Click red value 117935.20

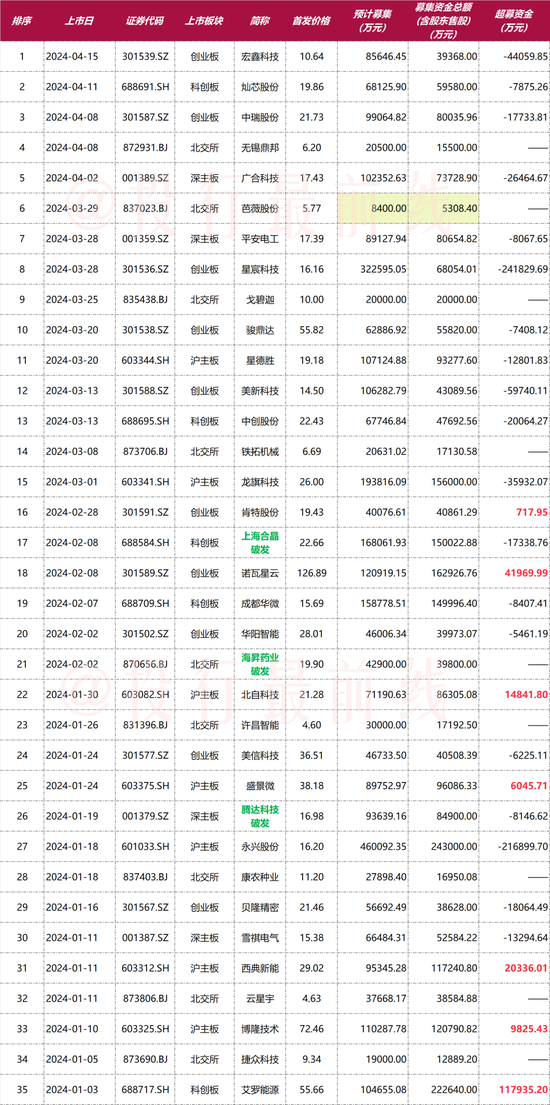pos(523,1089)
